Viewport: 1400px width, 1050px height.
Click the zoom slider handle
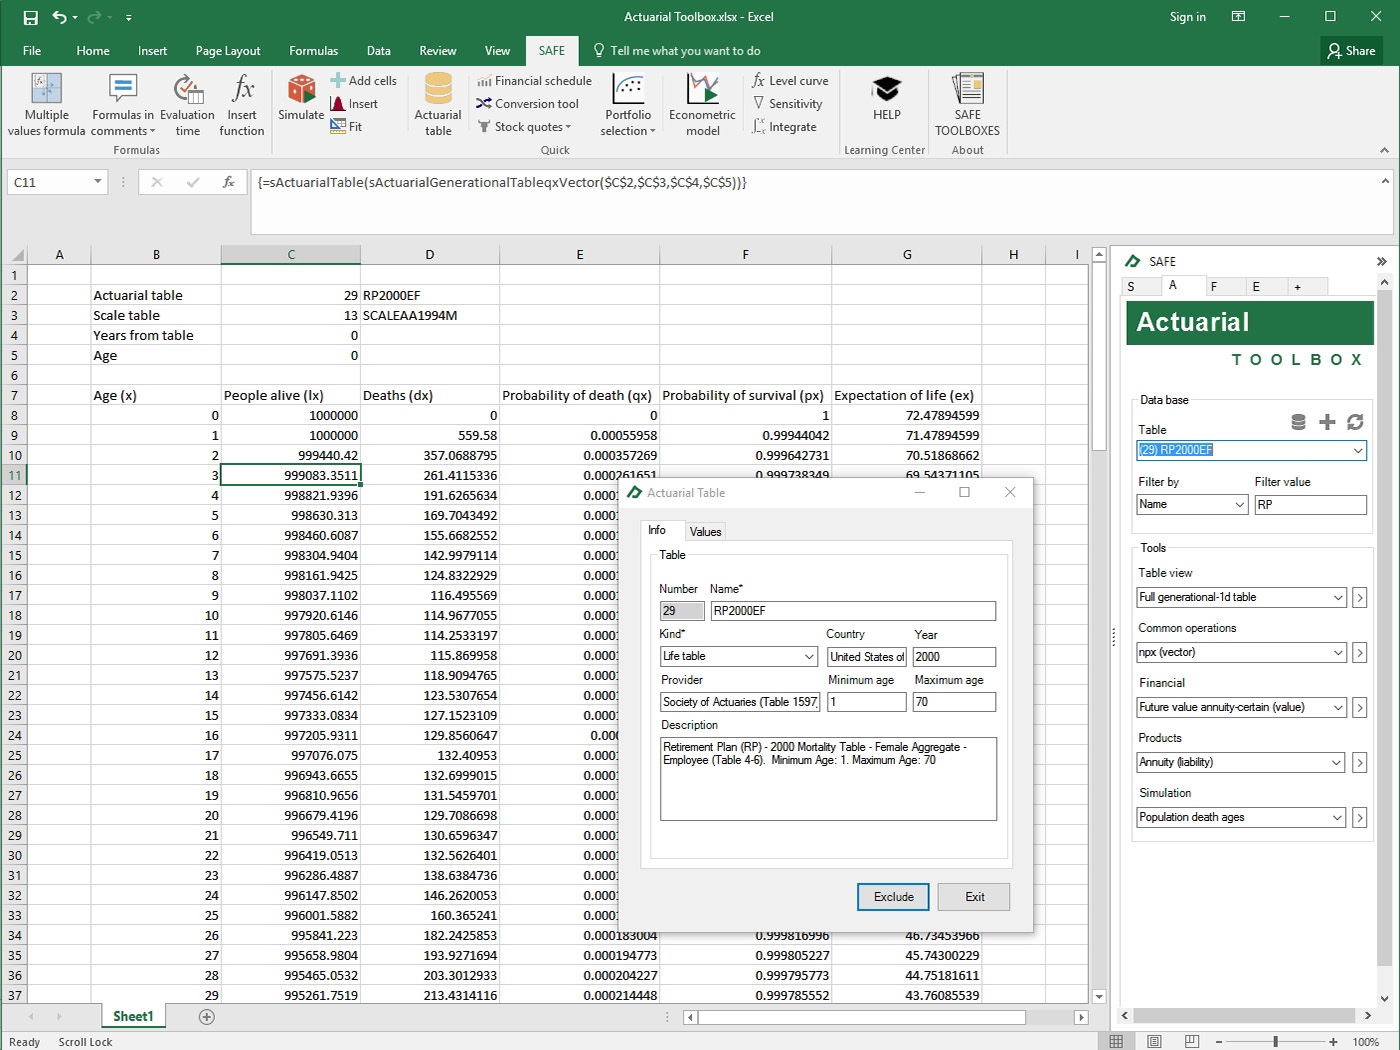coord(1275,1041)
